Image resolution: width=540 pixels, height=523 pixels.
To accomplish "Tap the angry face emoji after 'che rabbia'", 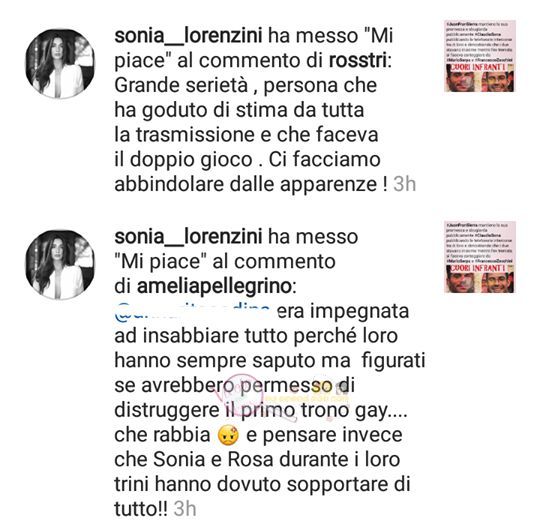I will click(228, 436).
